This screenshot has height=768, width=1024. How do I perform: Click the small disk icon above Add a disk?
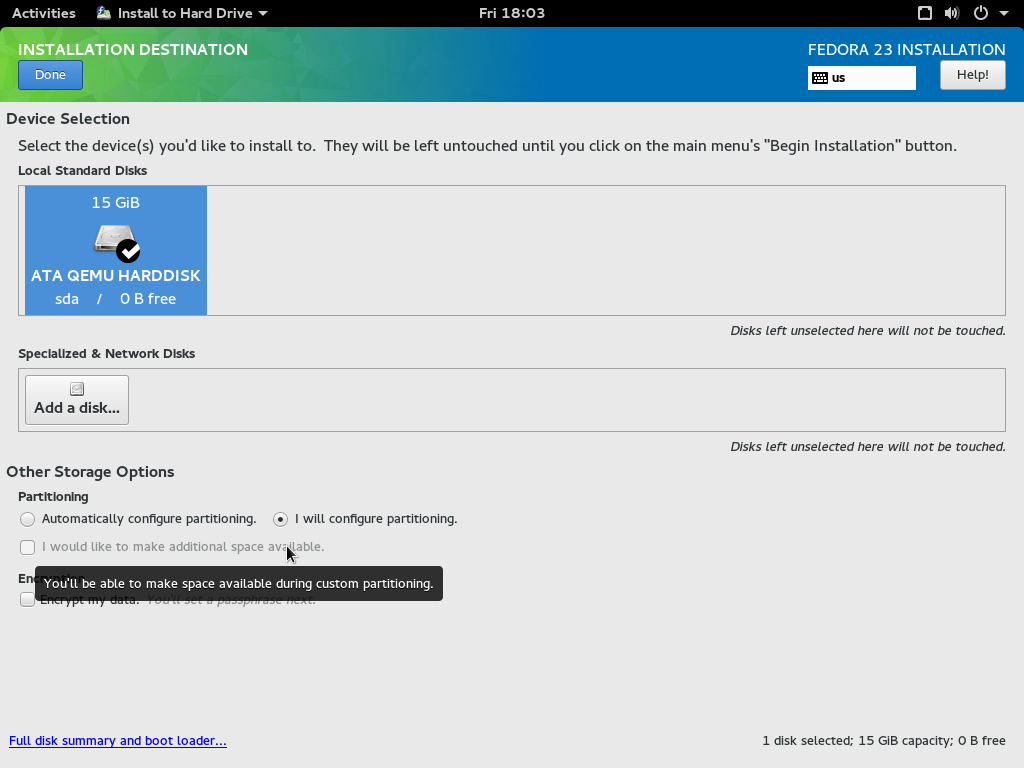click(x=77, y=389)
